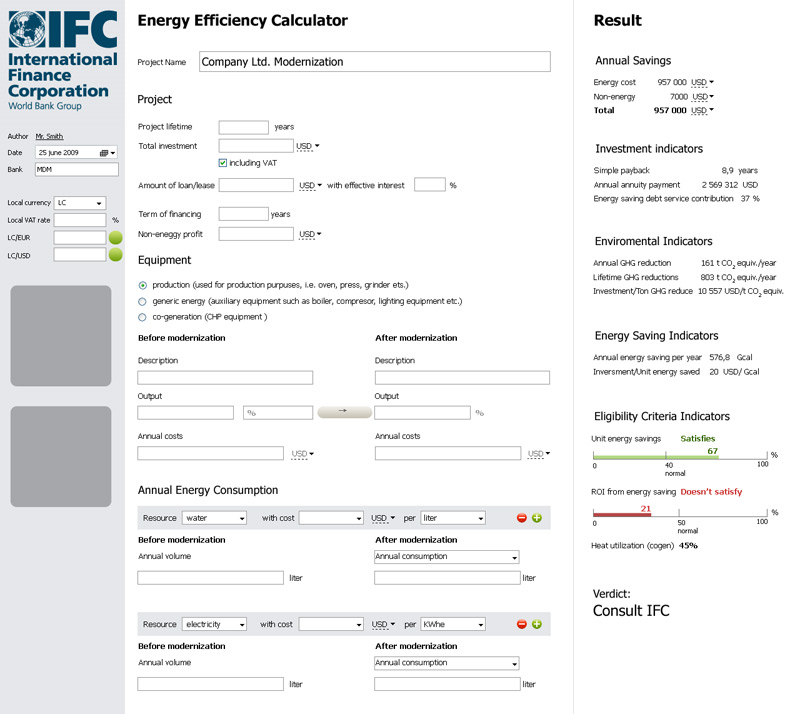Open the KWhe unit dropdown
The image size is (800, 714).
pyautogui.click(x=453, y=624)
